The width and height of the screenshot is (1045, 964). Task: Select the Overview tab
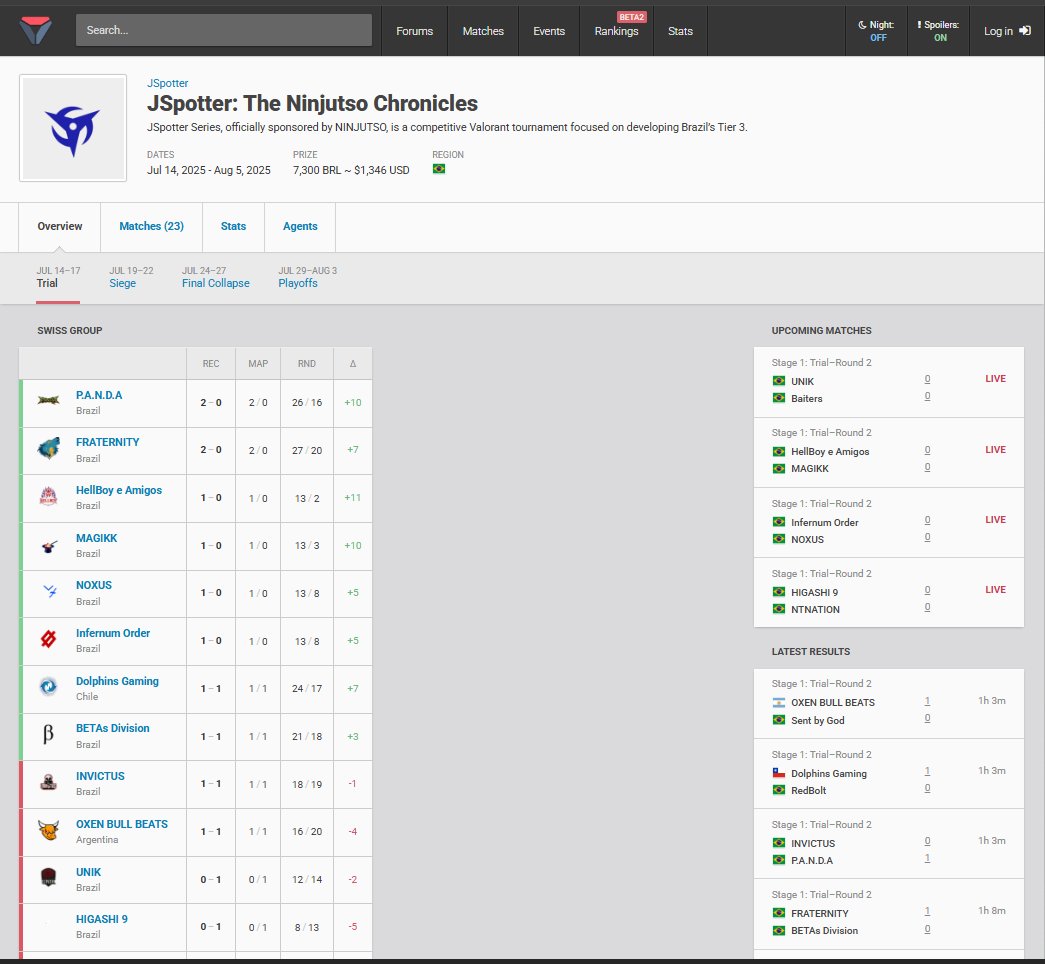pyautogui.click(x=60, y=227)
